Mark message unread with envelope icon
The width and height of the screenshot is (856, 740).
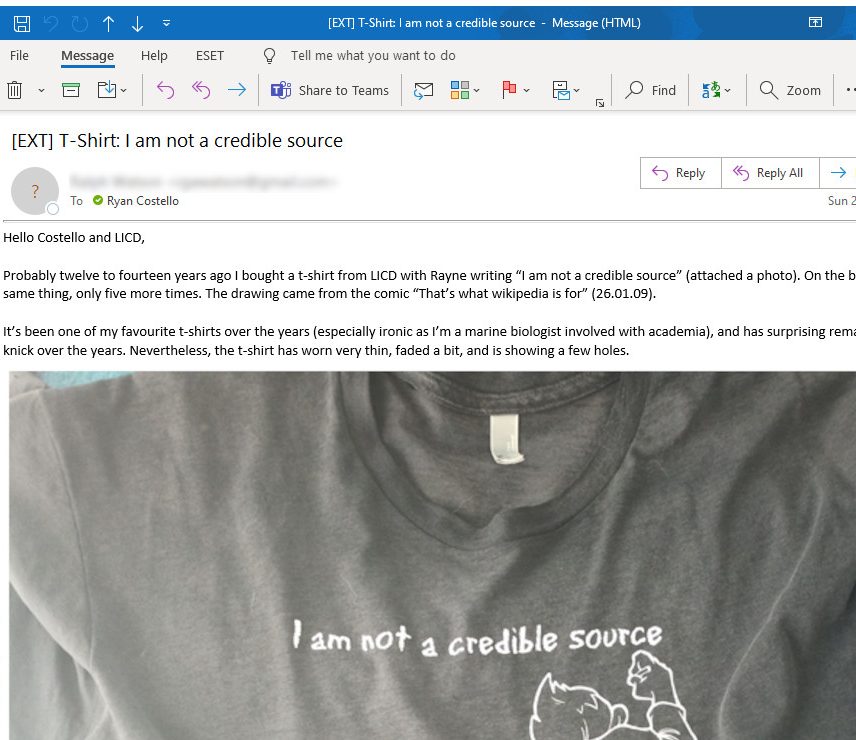click(x=424, y=90)
